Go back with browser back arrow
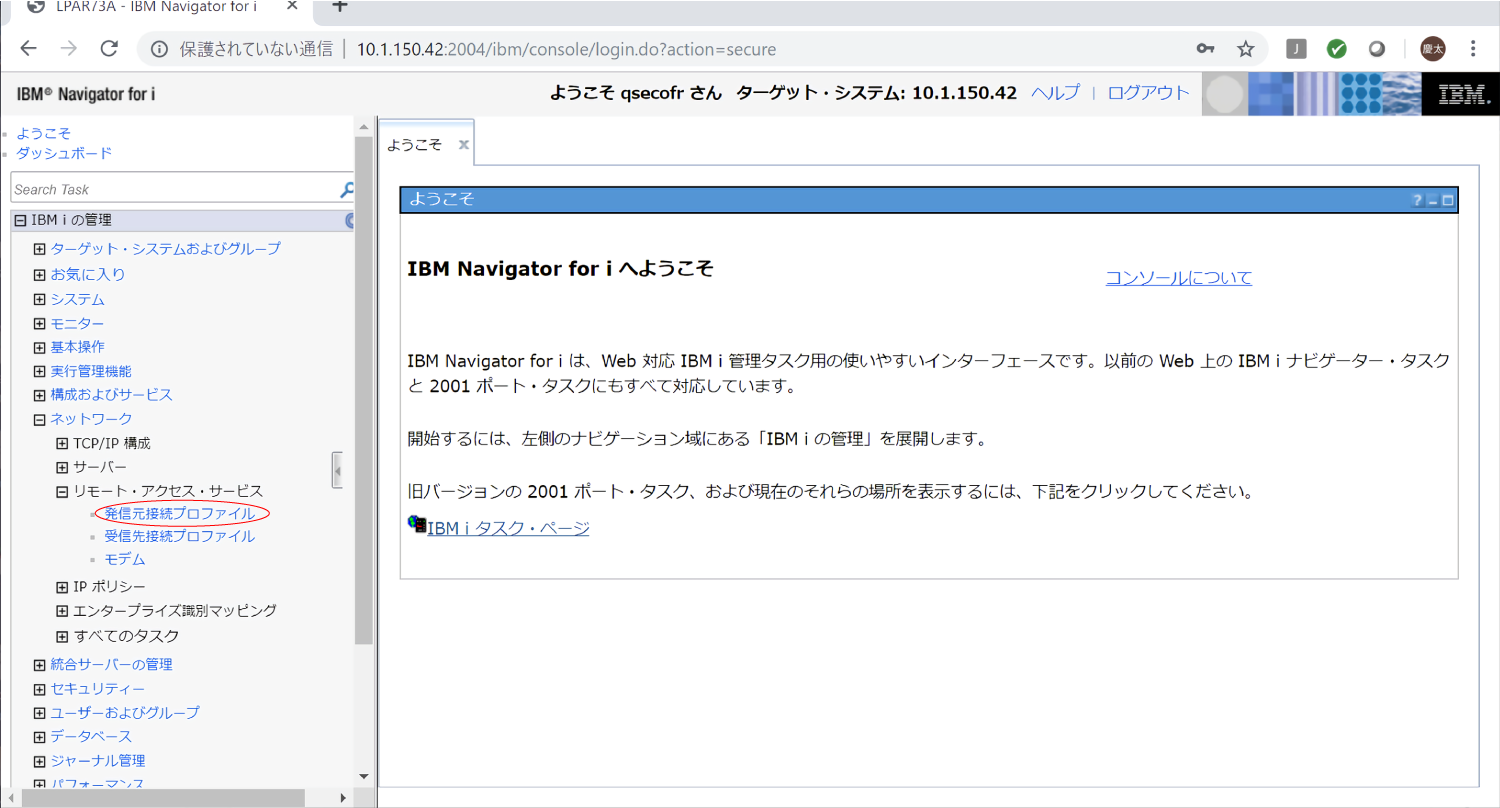 coord(28,49)
